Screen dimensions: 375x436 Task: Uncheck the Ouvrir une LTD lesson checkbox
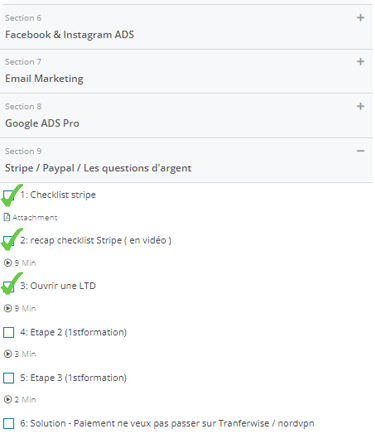[x=9, y=286]
